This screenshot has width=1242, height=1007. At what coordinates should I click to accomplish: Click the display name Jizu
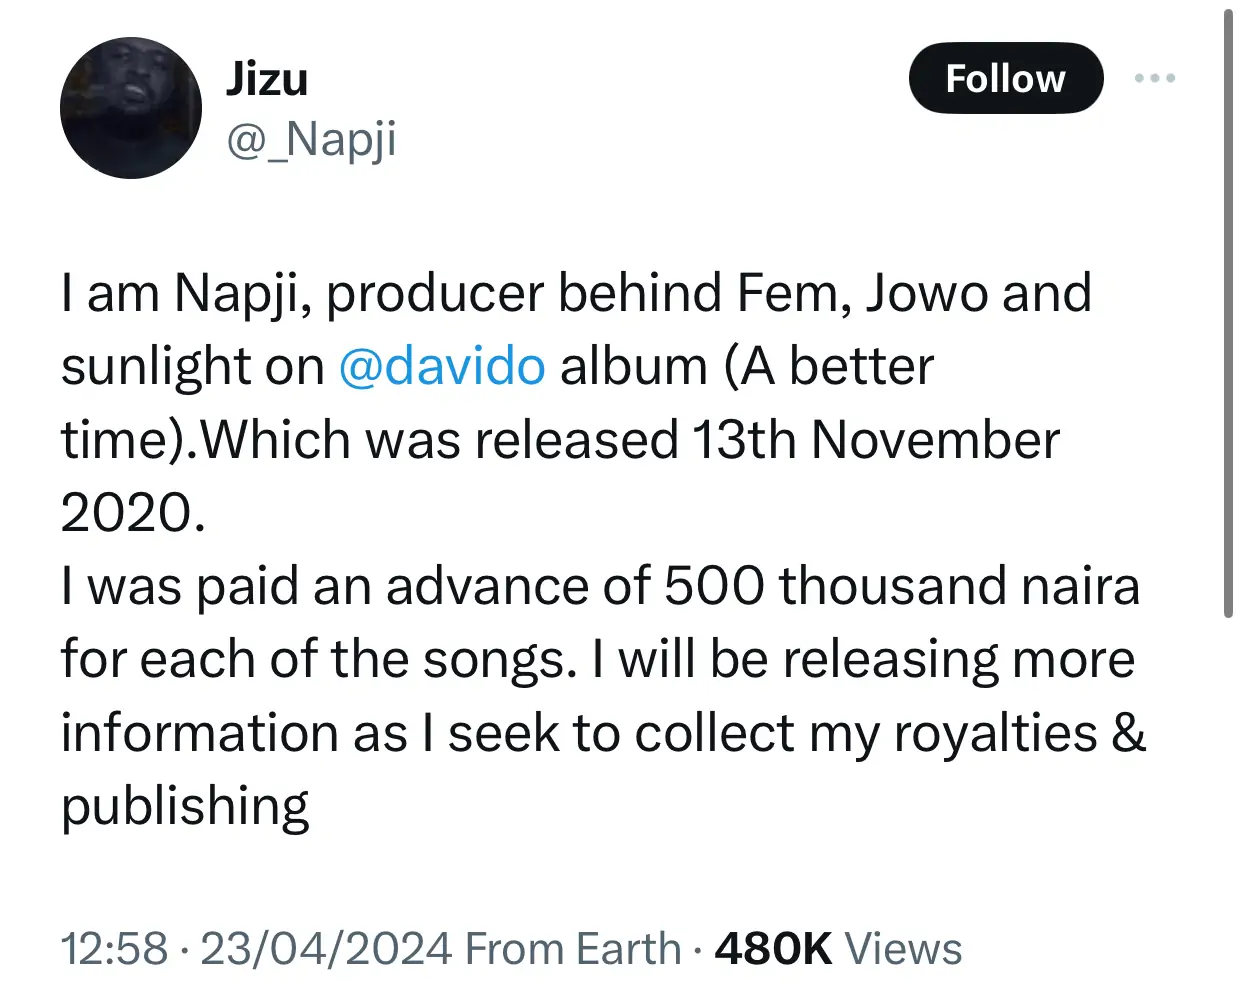[266, 78]
